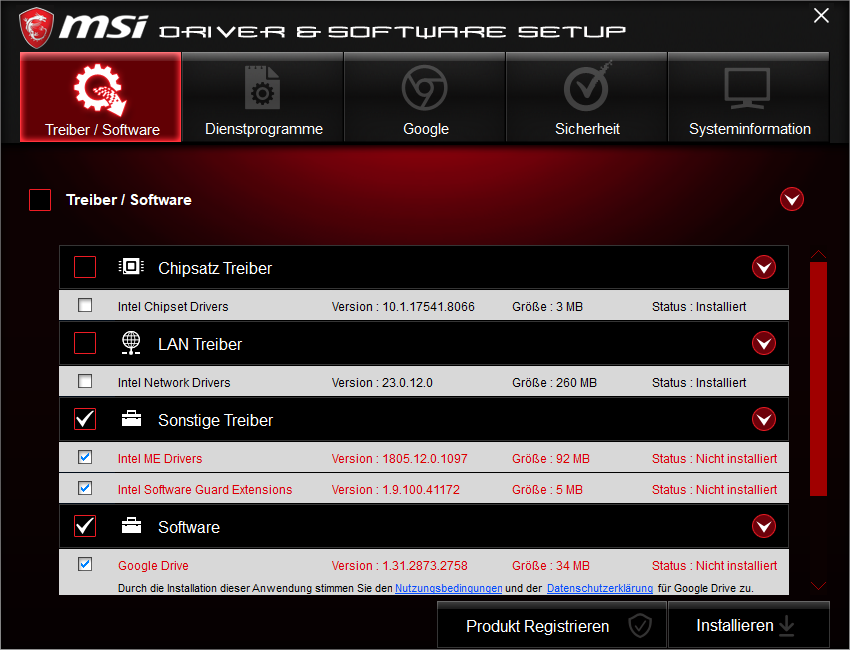Click the red vertical scrollbar thumb
Image resolution: width=850 pixels, height=650 pixels.
click(818, 379)
